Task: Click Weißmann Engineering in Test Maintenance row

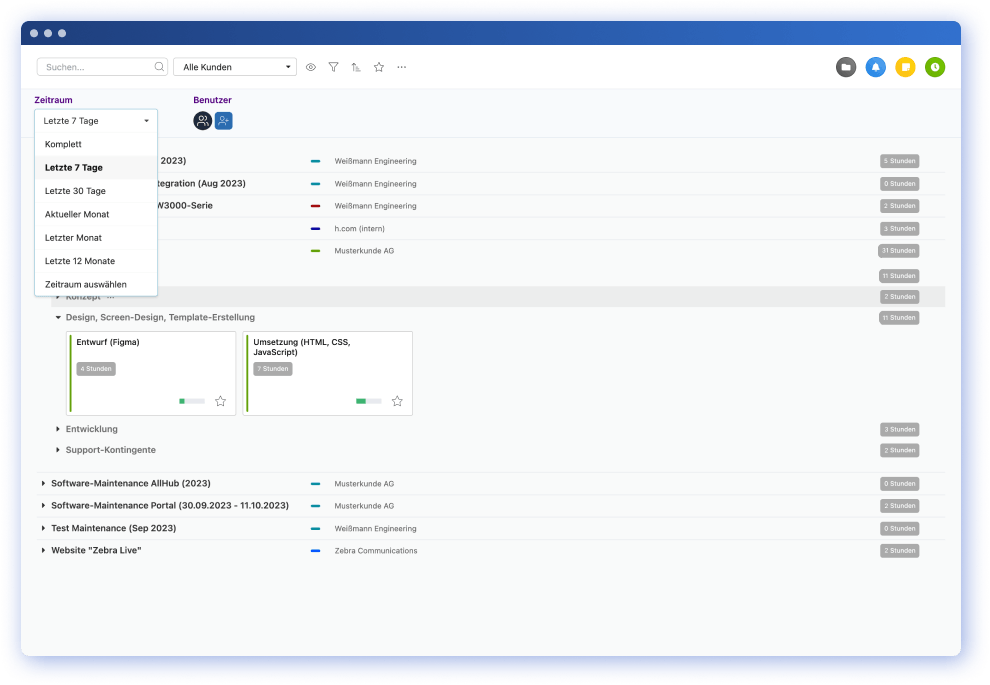Action: click(x=375, y=528)
